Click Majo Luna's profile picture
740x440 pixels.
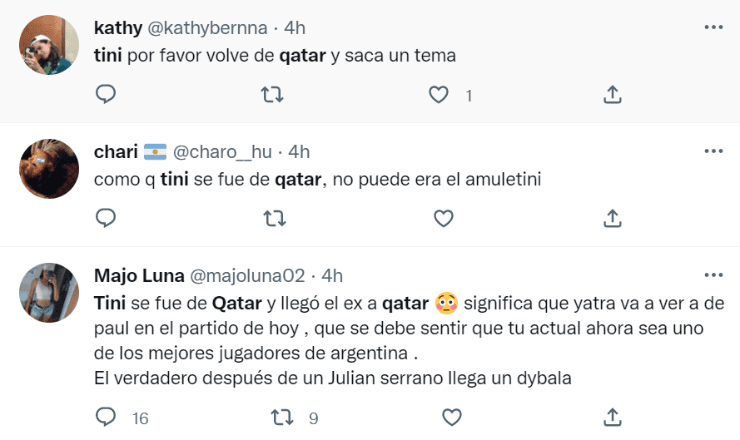[x=49, y=294]
